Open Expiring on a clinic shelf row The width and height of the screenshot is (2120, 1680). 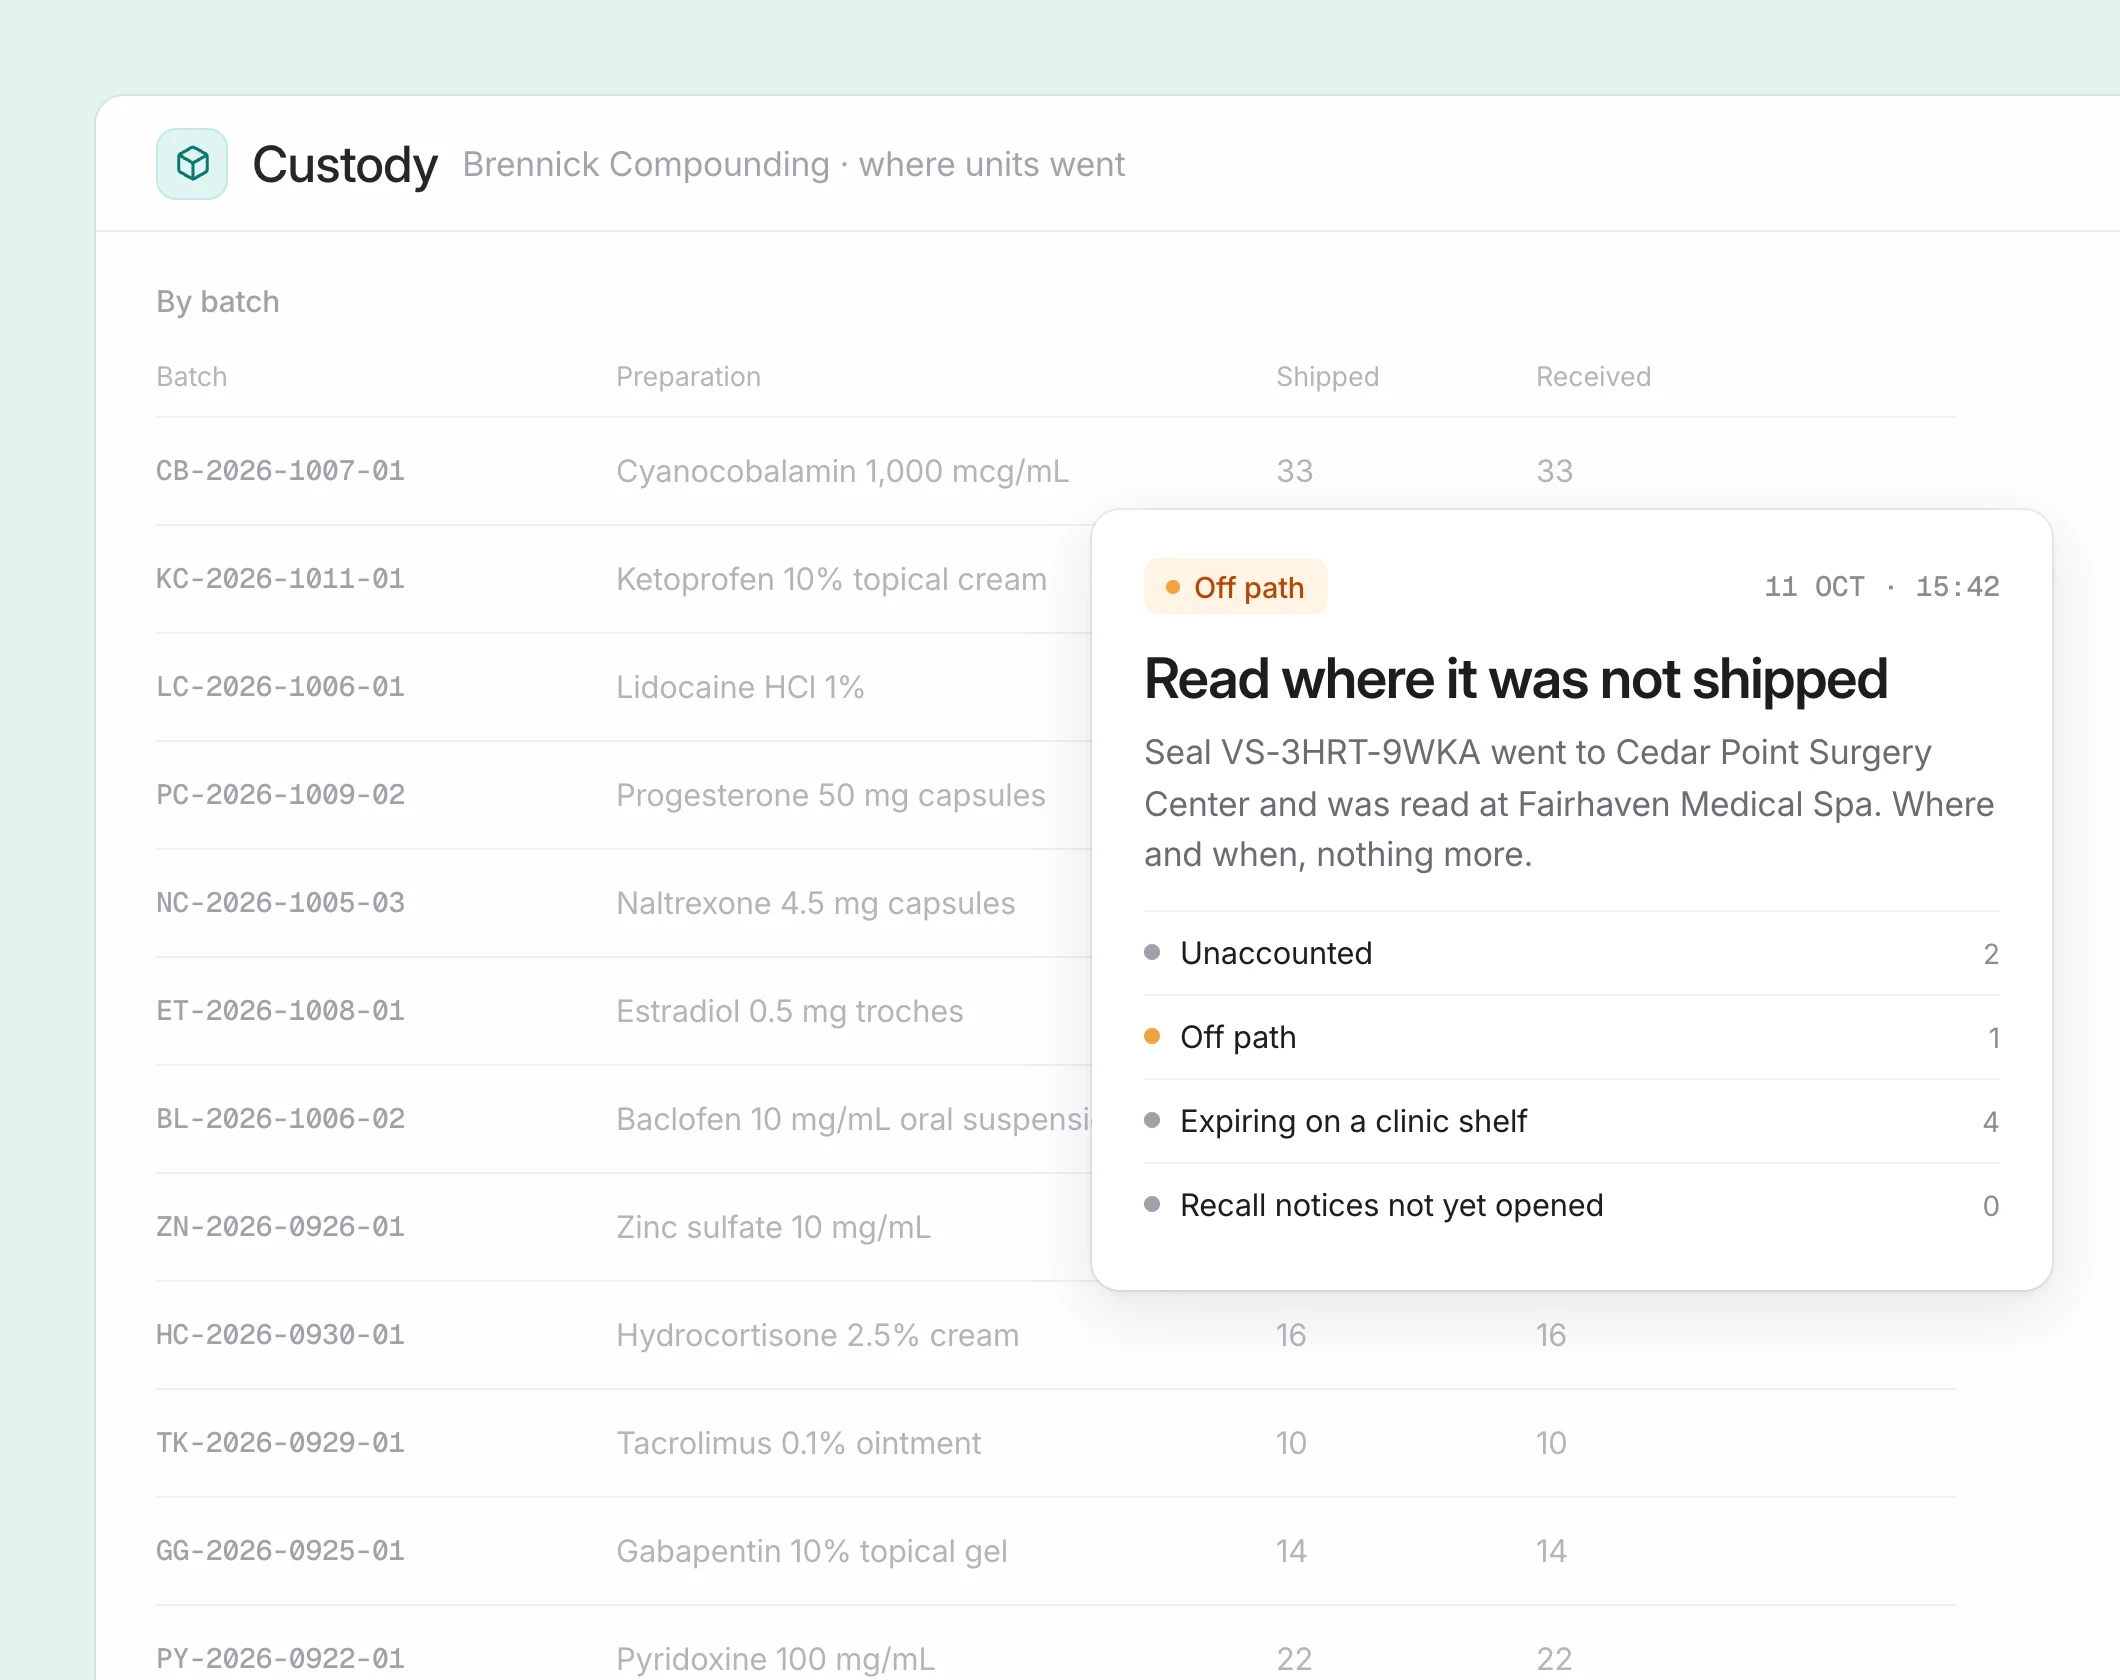pos(1571,1121)
